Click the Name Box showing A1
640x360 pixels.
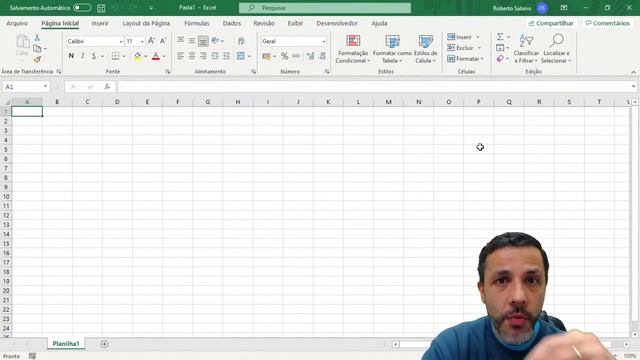(x=25, y=87)
